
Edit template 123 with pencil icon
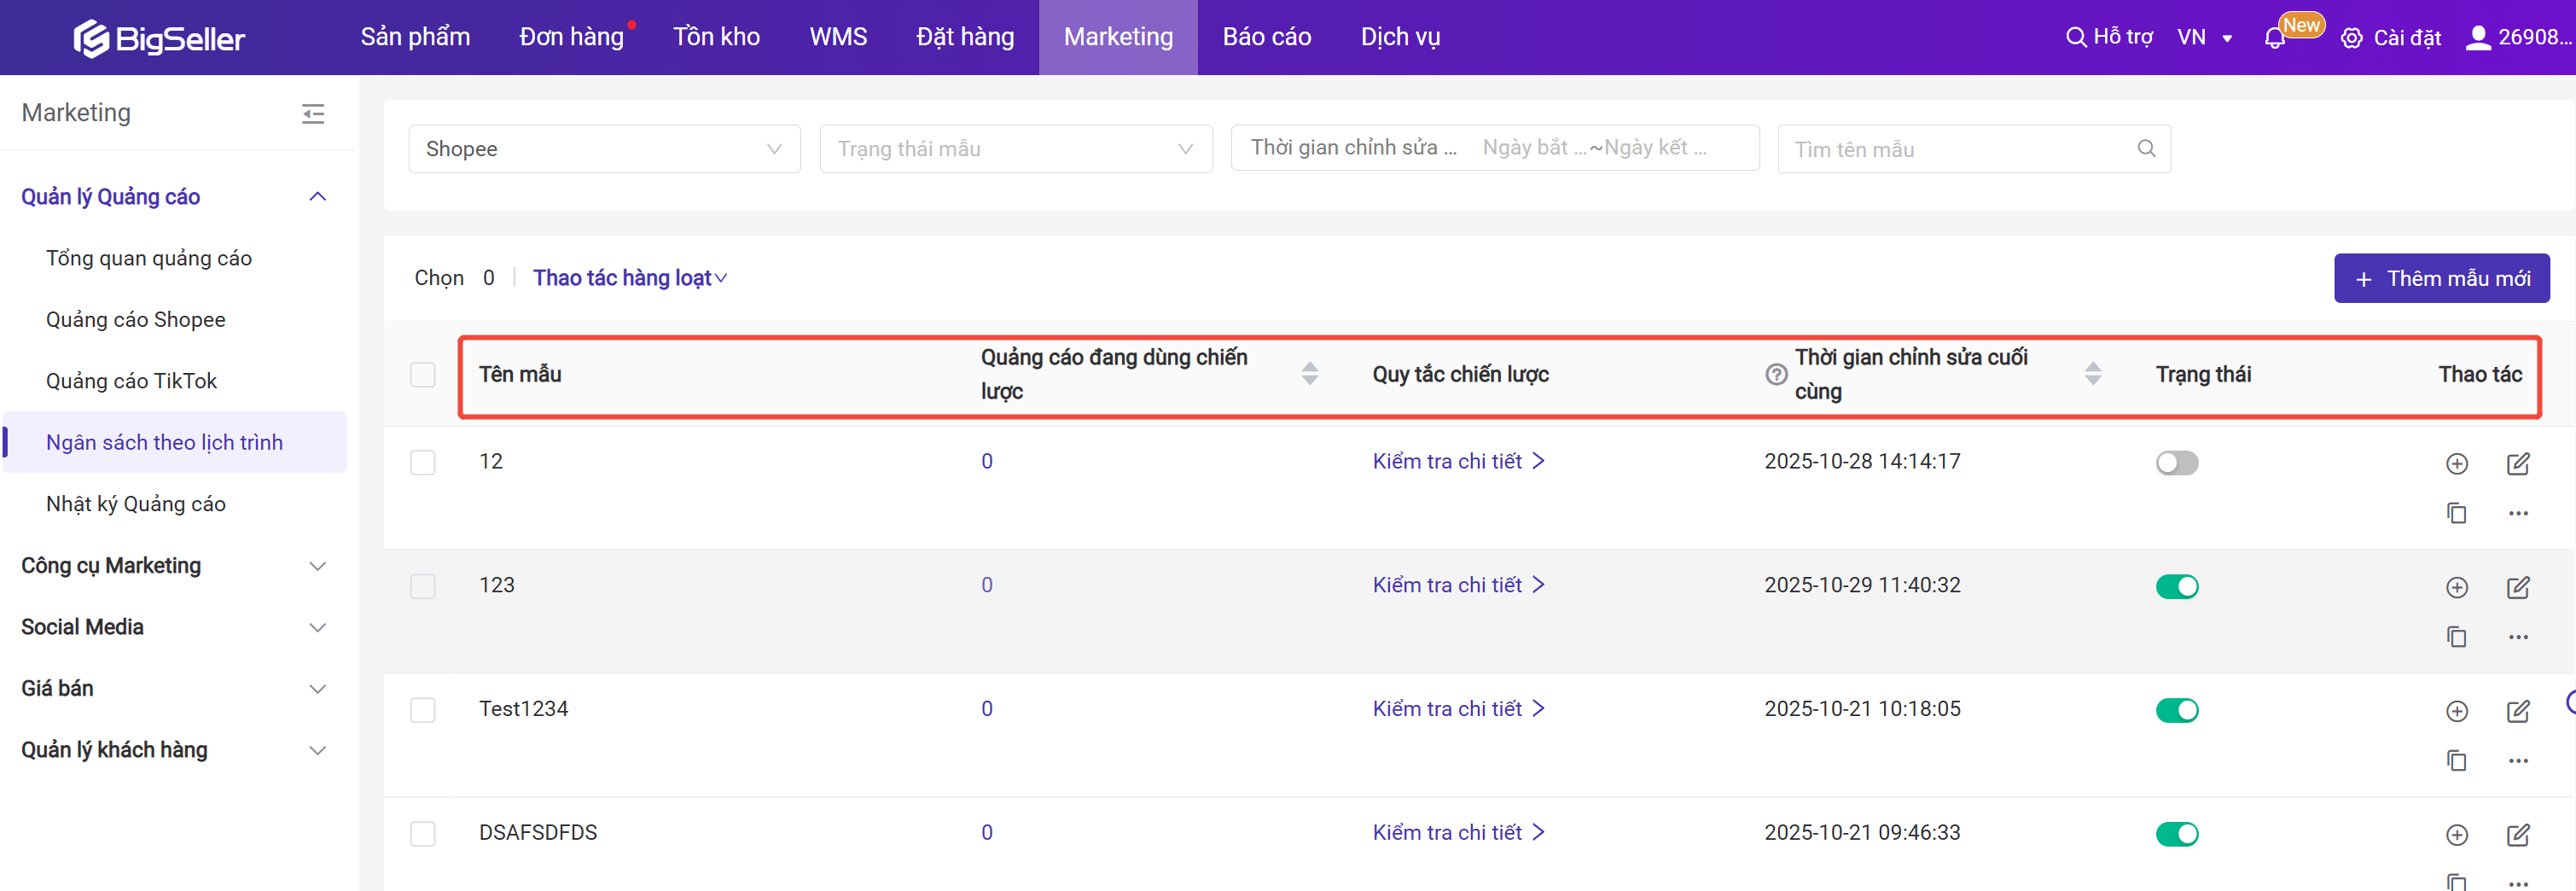[x=2517, y=587]
